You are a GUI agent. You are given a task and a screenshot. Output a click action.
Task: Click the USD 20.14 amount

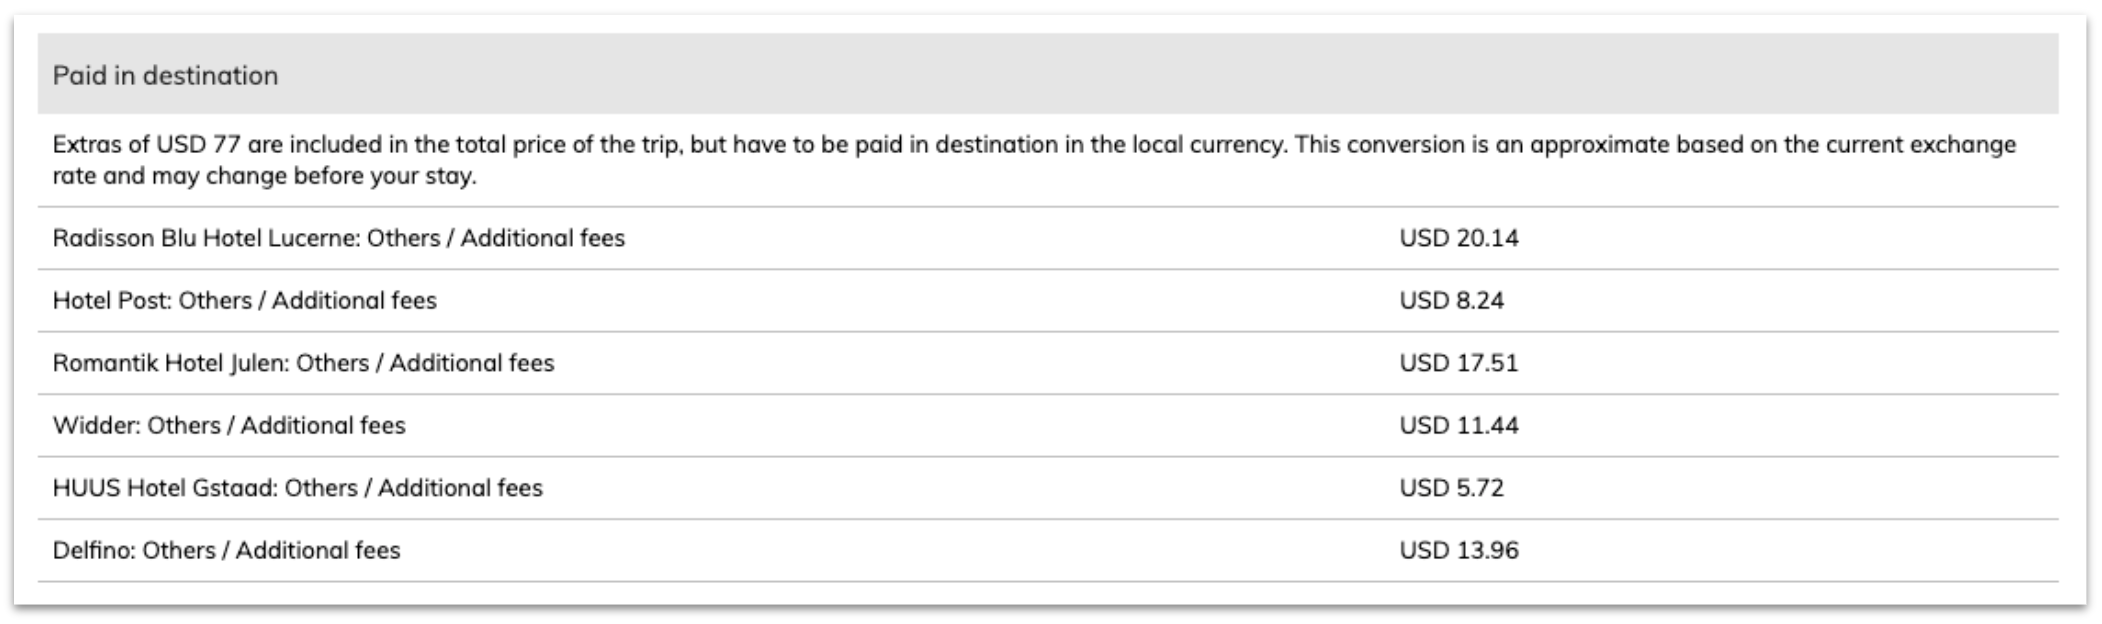(1459, 238)
